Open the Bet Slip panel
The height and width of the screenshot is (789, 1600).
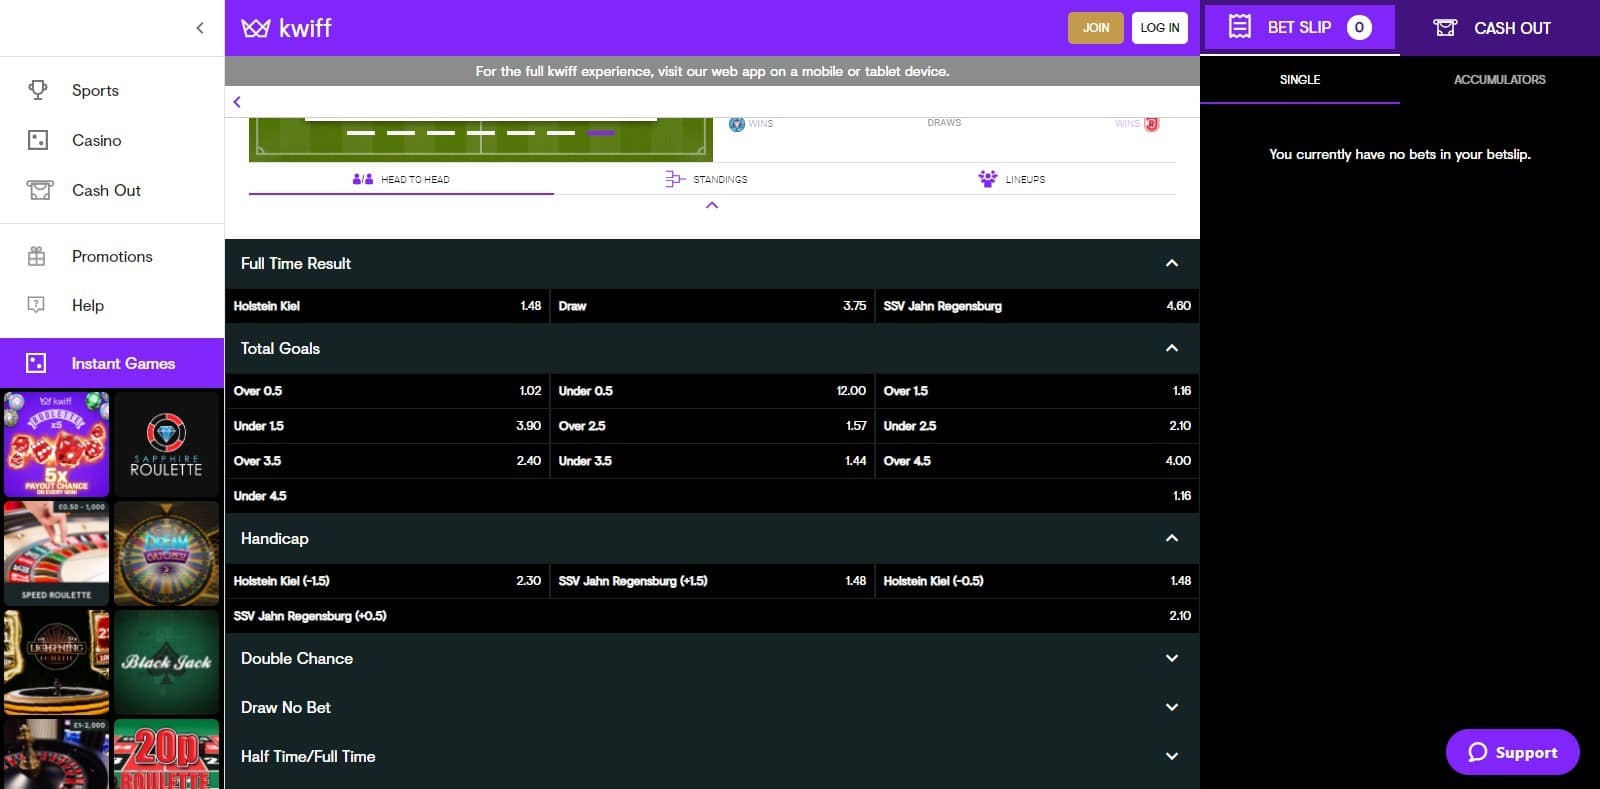1300,27
